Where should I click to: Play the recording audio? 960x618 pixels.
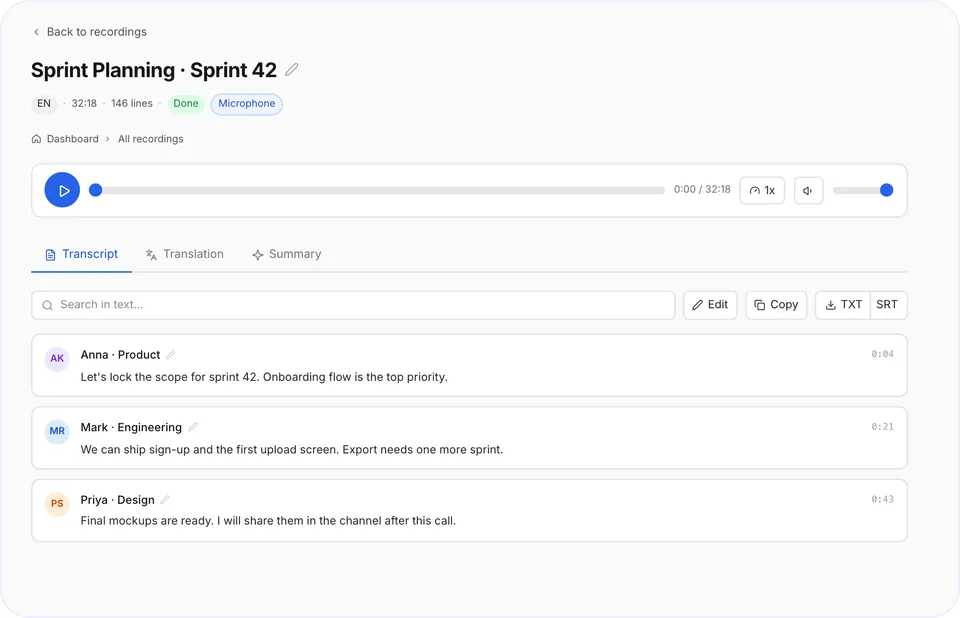tap(62, 190)
